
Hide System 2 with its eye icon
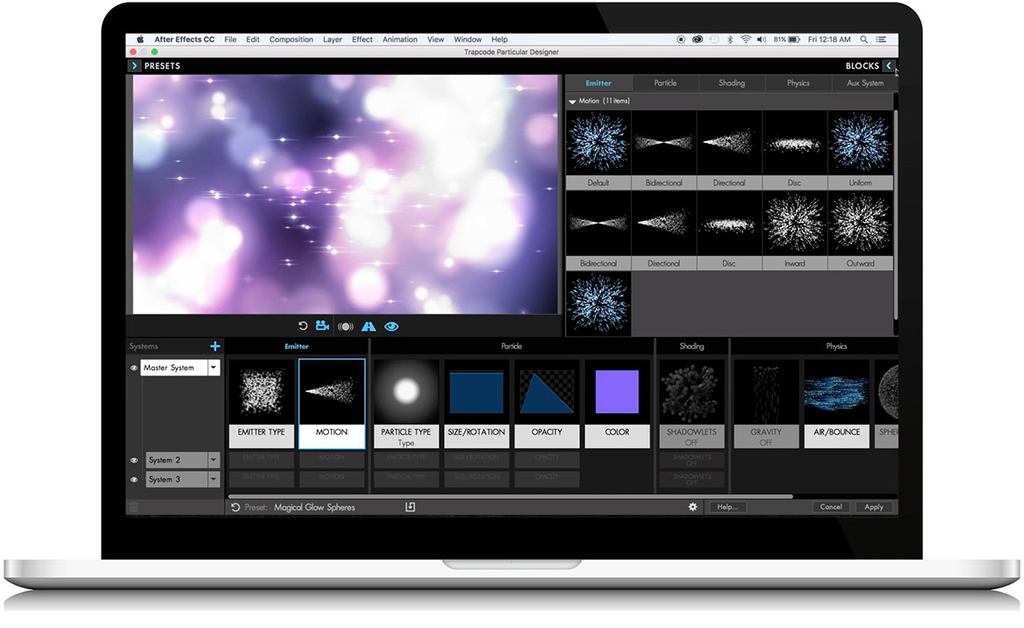click(x=134, y=460)
